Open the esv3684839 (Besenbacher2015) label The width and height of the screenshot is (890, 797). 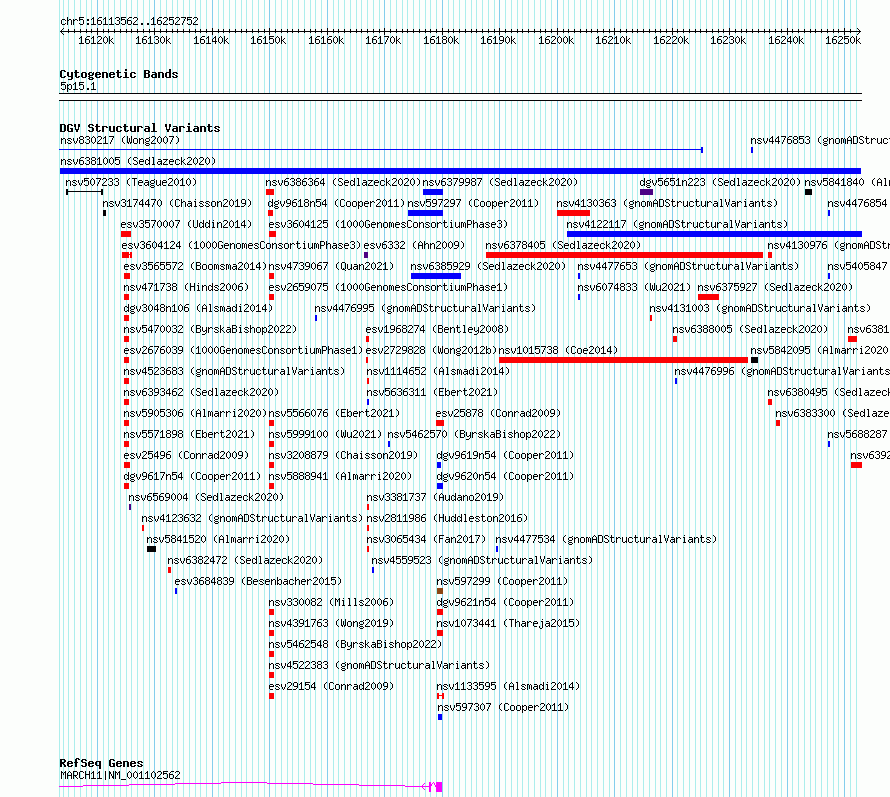click(x=258, y=581)
